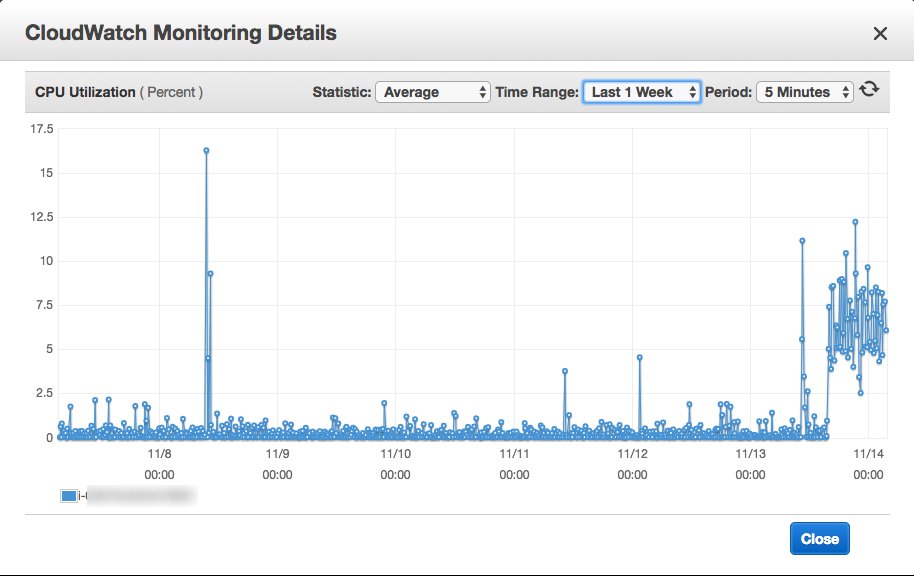This screenshot has height=576, width=914.
Task: Click the 11/10 date label on x-axis
Action: coord(396,454)
